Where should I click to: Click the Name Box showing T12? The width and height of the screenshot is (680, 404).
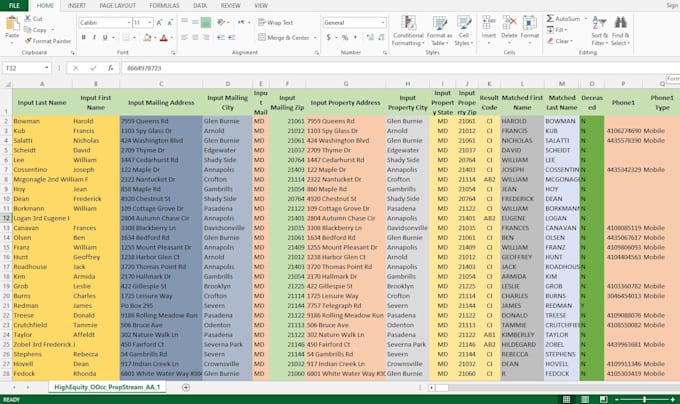pos(27,68)
